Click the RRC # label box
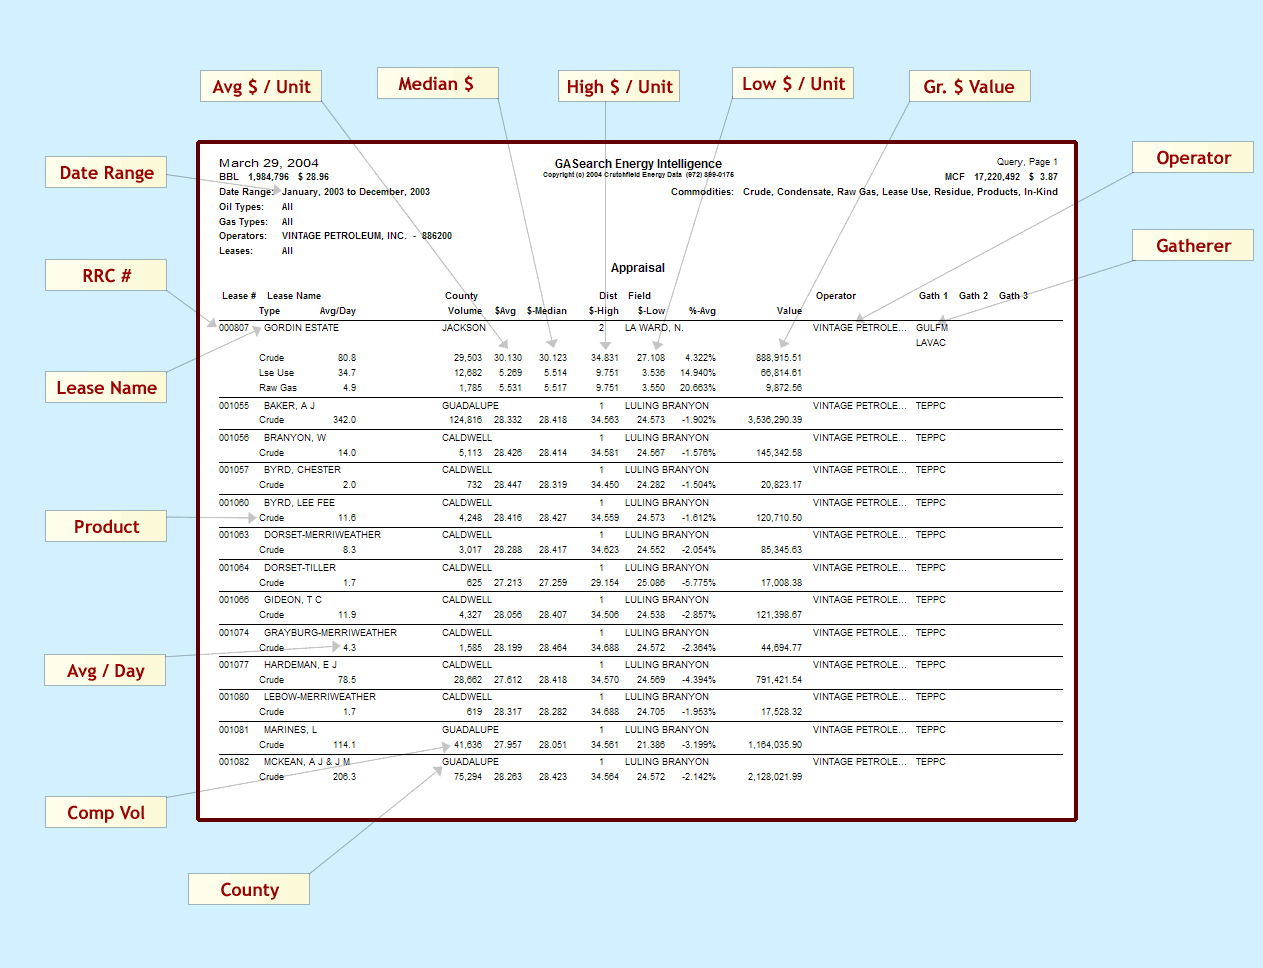Image resolution: width=1263 pixels, height=968 pixels. (x=106, y=276)
